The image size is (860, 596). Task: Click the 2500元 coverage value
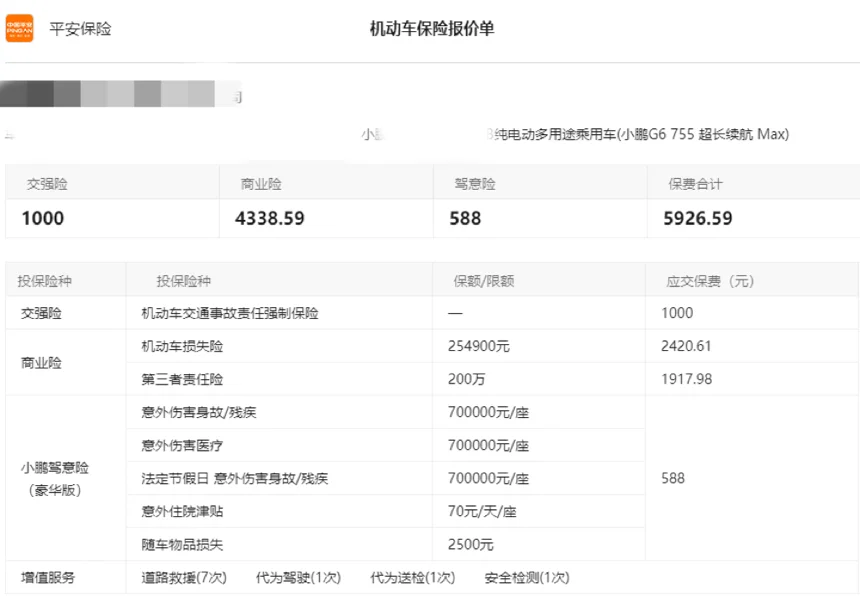pyautogui.click(x=470, y=544)
